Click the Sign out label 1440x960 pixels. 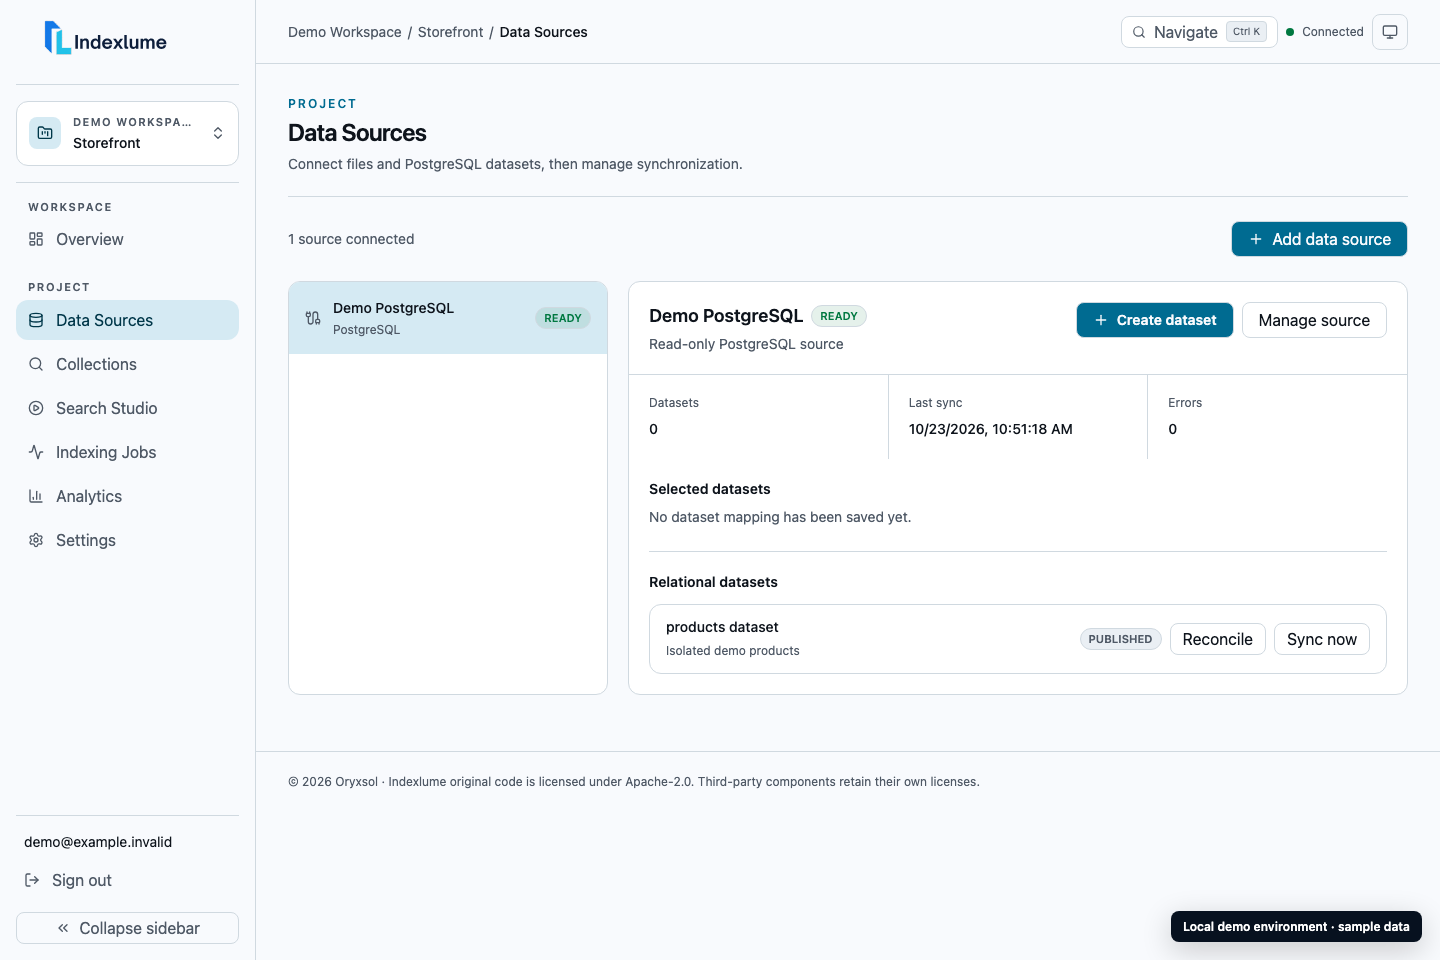click(82, 880)
